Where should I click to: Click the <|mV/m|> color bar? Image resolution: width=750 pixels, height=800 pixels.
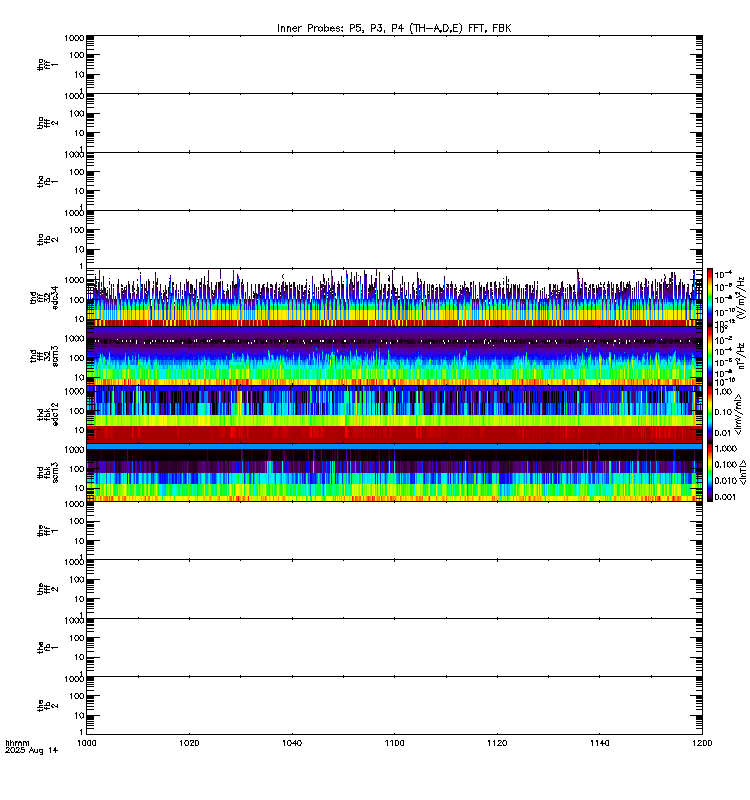710,414
